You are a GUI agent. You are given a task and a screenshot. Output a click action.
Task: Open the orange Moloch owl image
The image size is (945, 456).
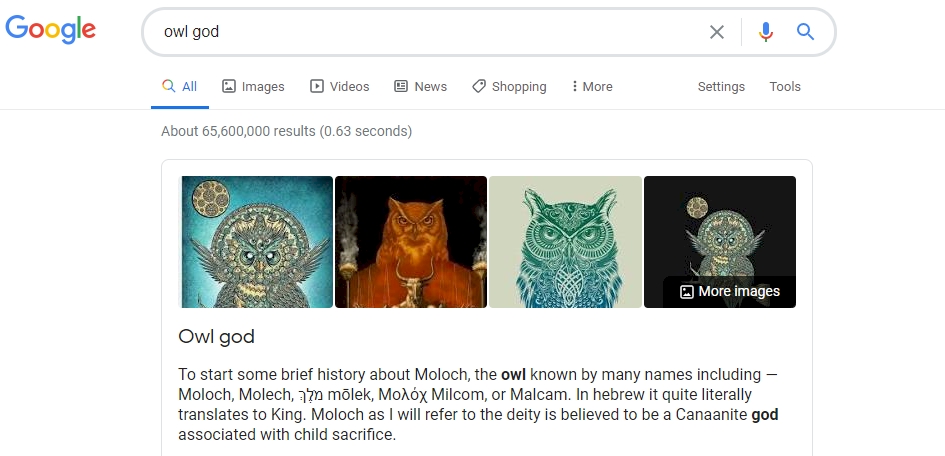[411, 242]
